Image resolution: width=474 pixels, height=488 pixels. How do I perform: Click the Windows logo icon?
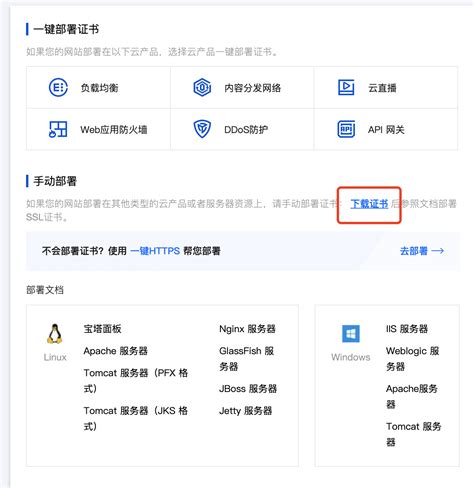(x=351, y=334)
